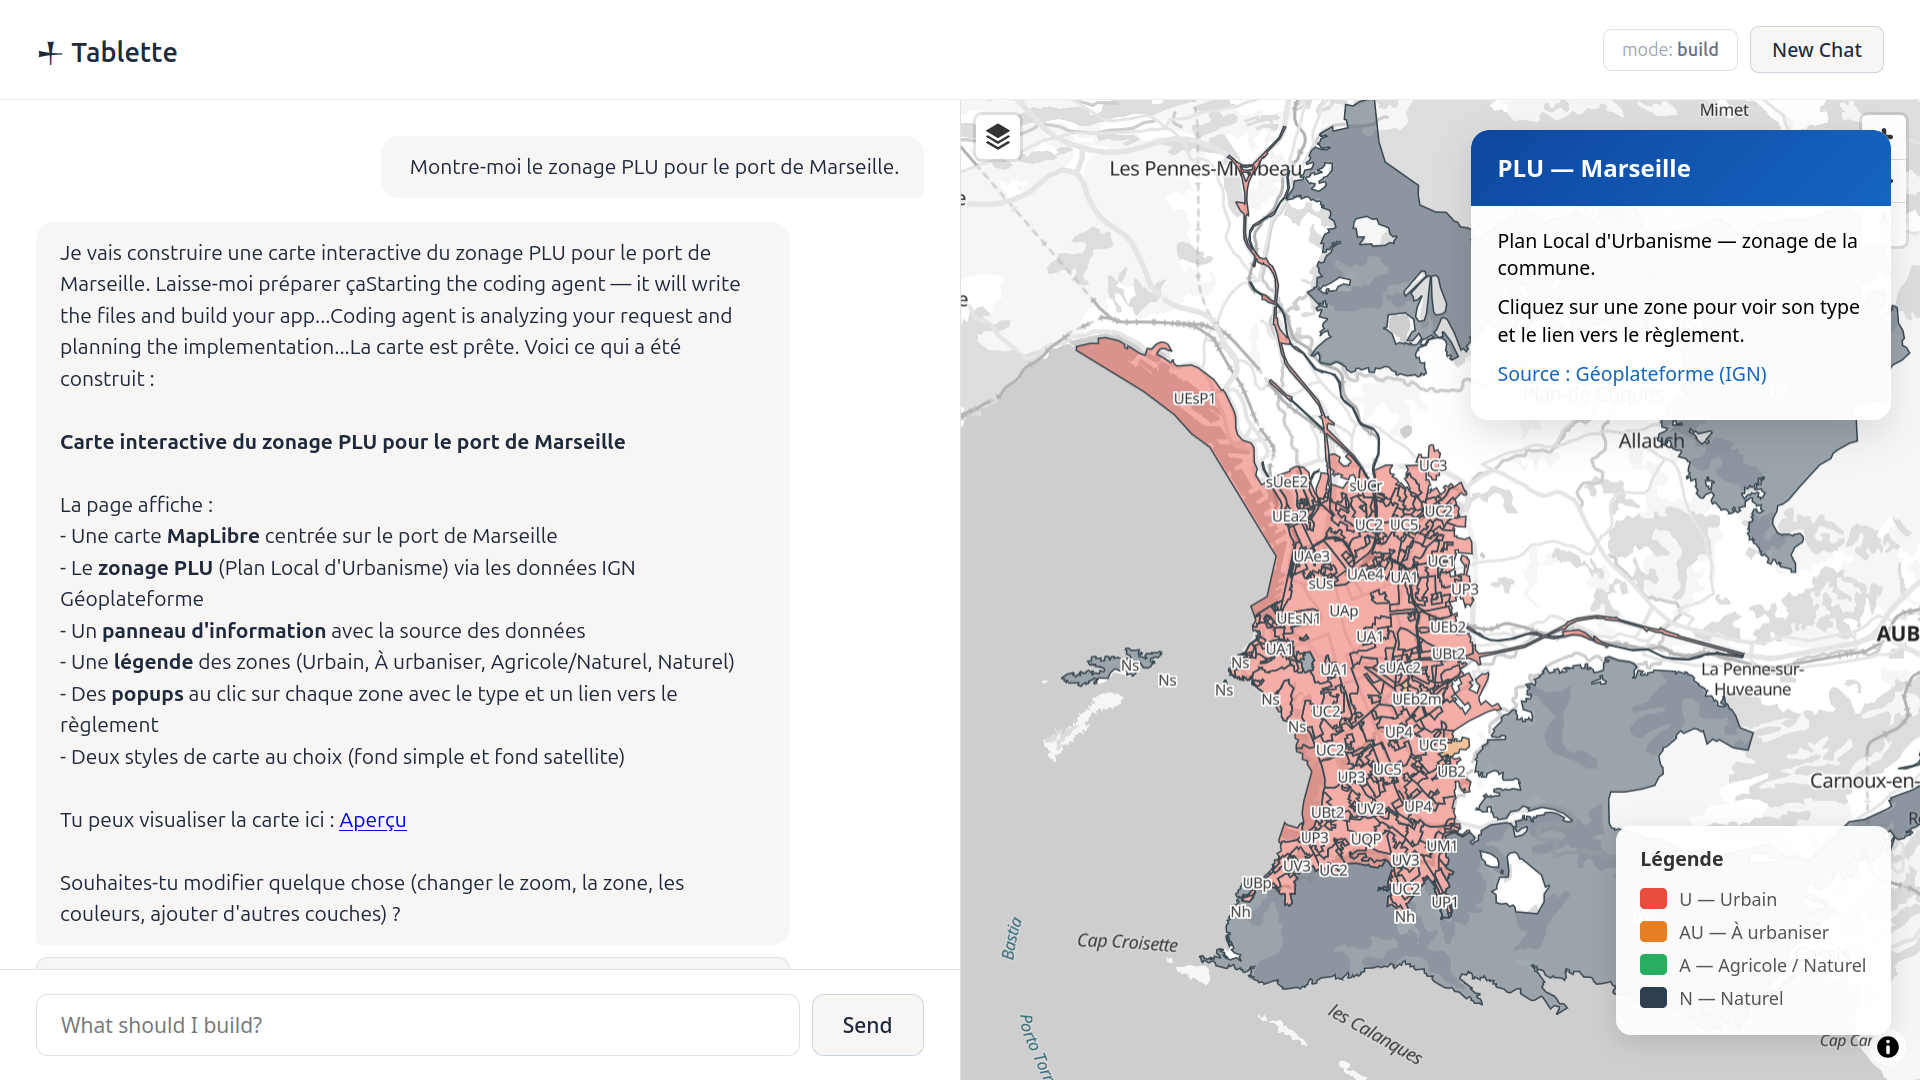
Task: Click the Cap Croisette map label
Action: pyautogui.click(x=1127, y=942)
